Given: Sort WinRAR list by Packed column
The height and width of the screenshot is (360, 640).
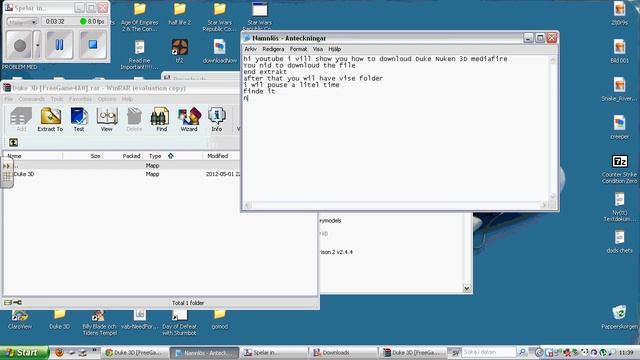Looking at the screenshot, I should (123, 156).
